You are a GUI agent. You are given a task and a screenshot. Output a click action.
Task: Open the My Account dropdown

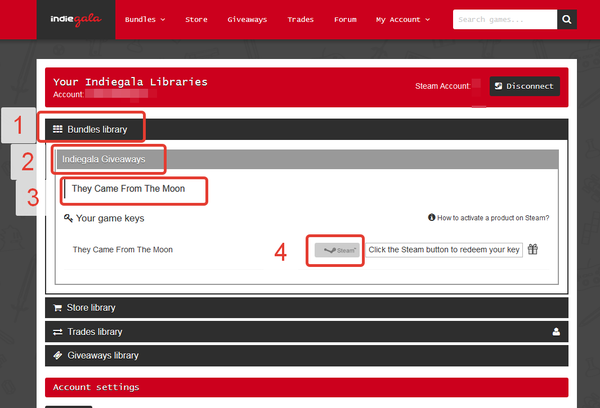(x=403, y=19)
